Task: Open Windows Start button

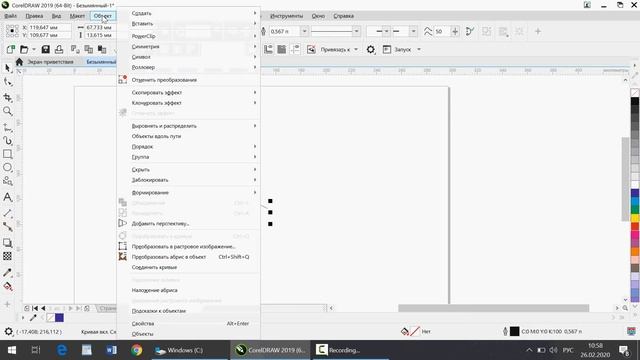Action: pyautogui.click(x=11, y=350)
